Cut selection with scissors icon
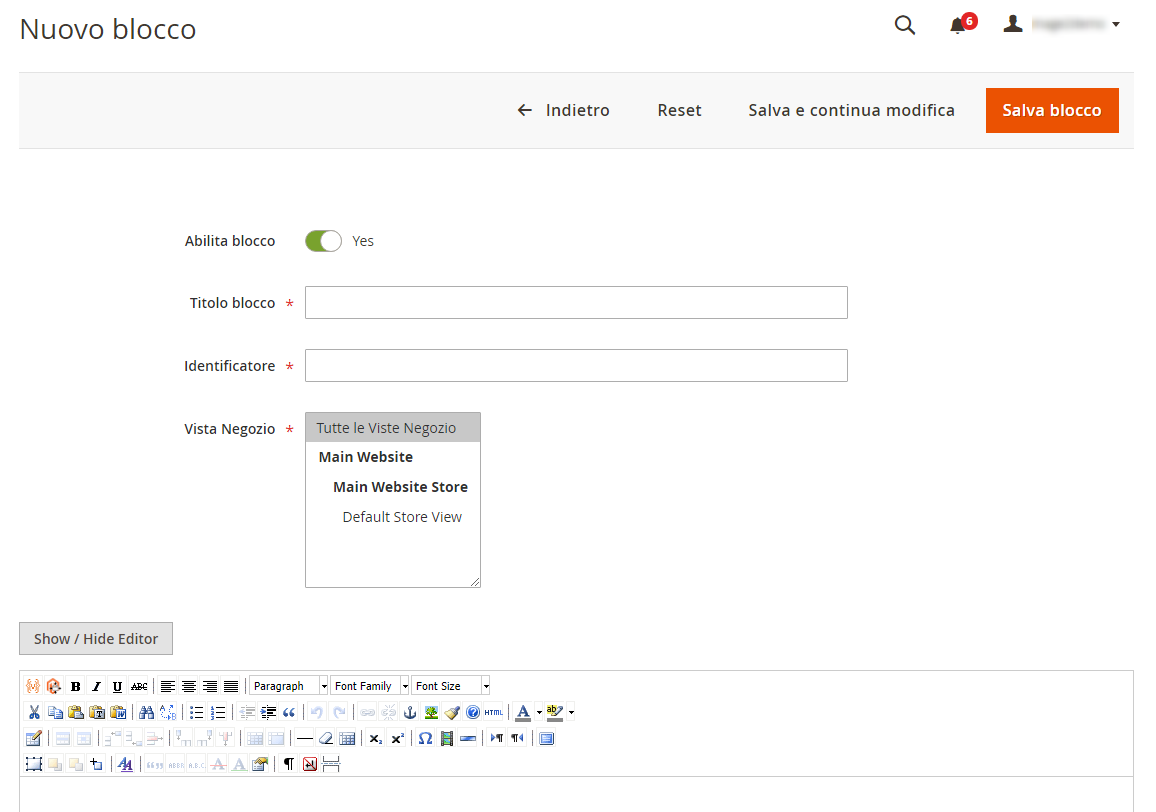1156x812 pixels. tap(34, 712)
